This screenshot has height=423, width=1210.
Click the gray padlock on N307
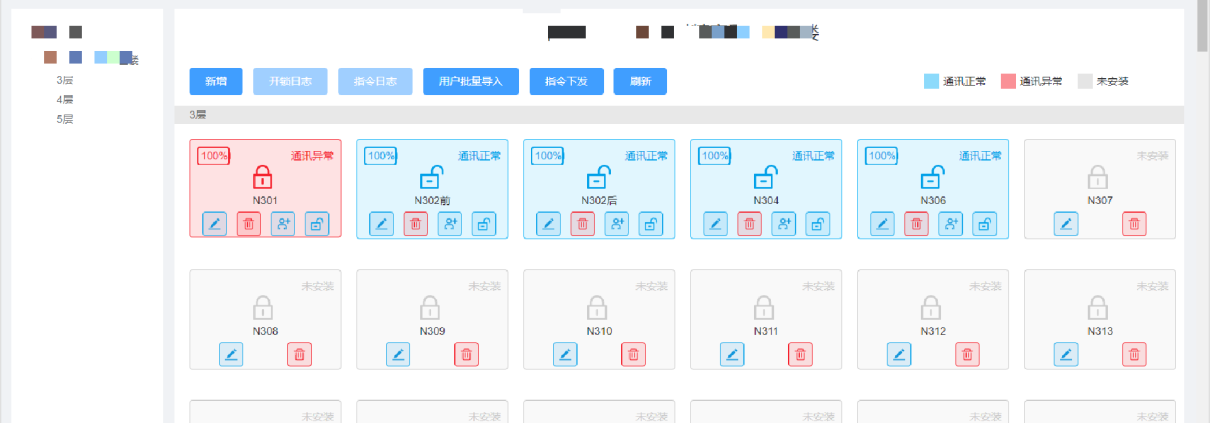pos(1098,177)
